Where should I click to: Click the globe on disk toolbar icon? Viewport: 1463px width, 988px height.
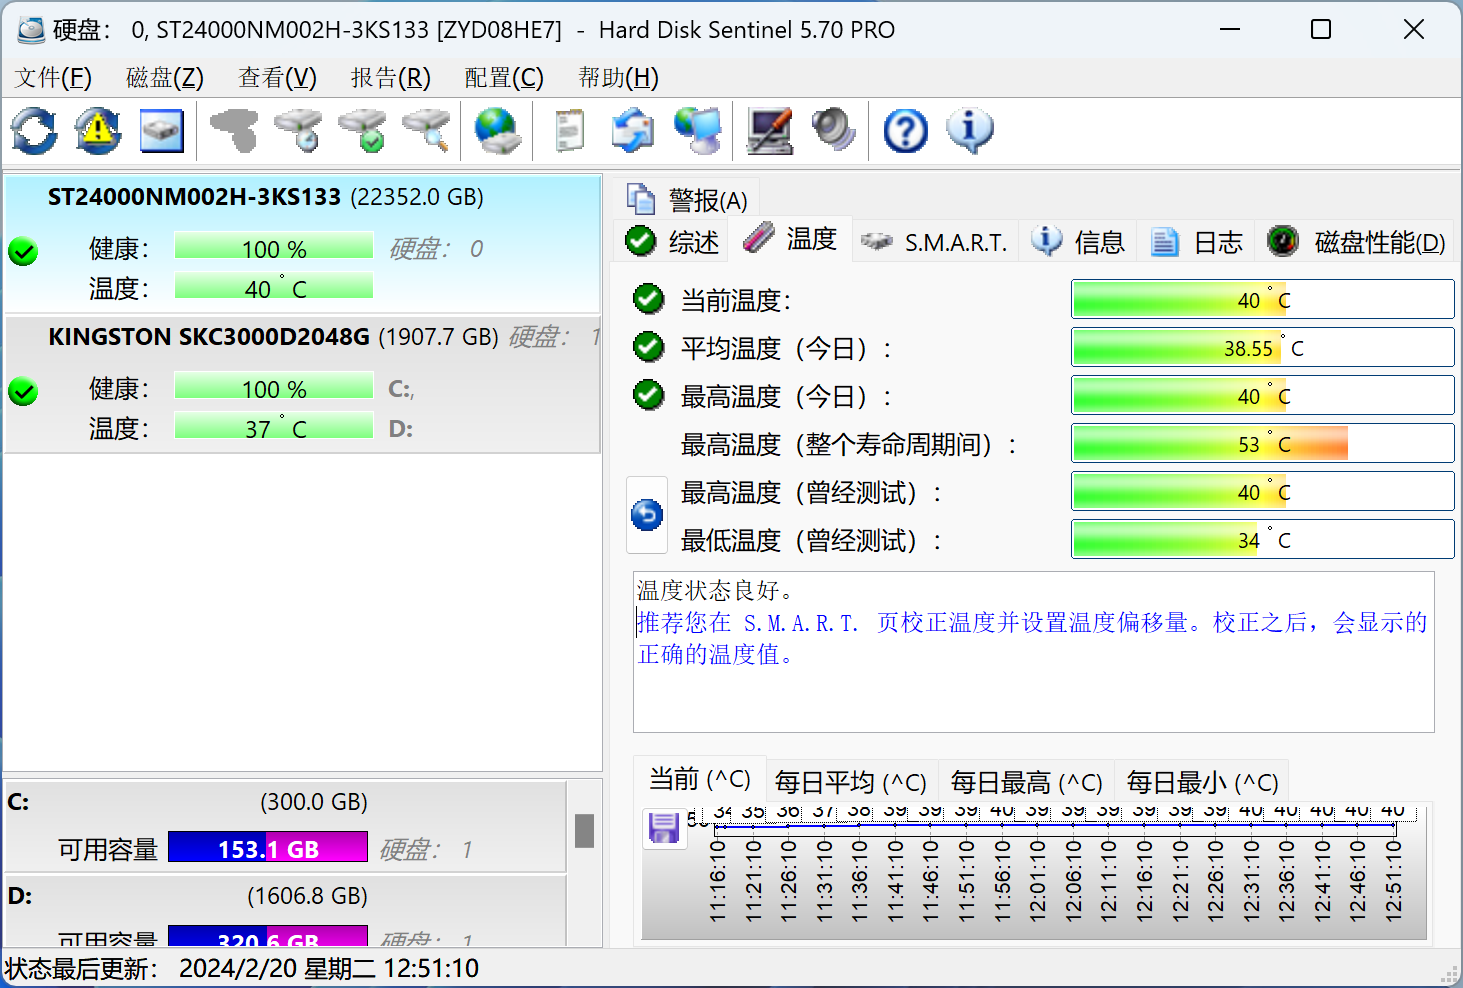(497, 131)
